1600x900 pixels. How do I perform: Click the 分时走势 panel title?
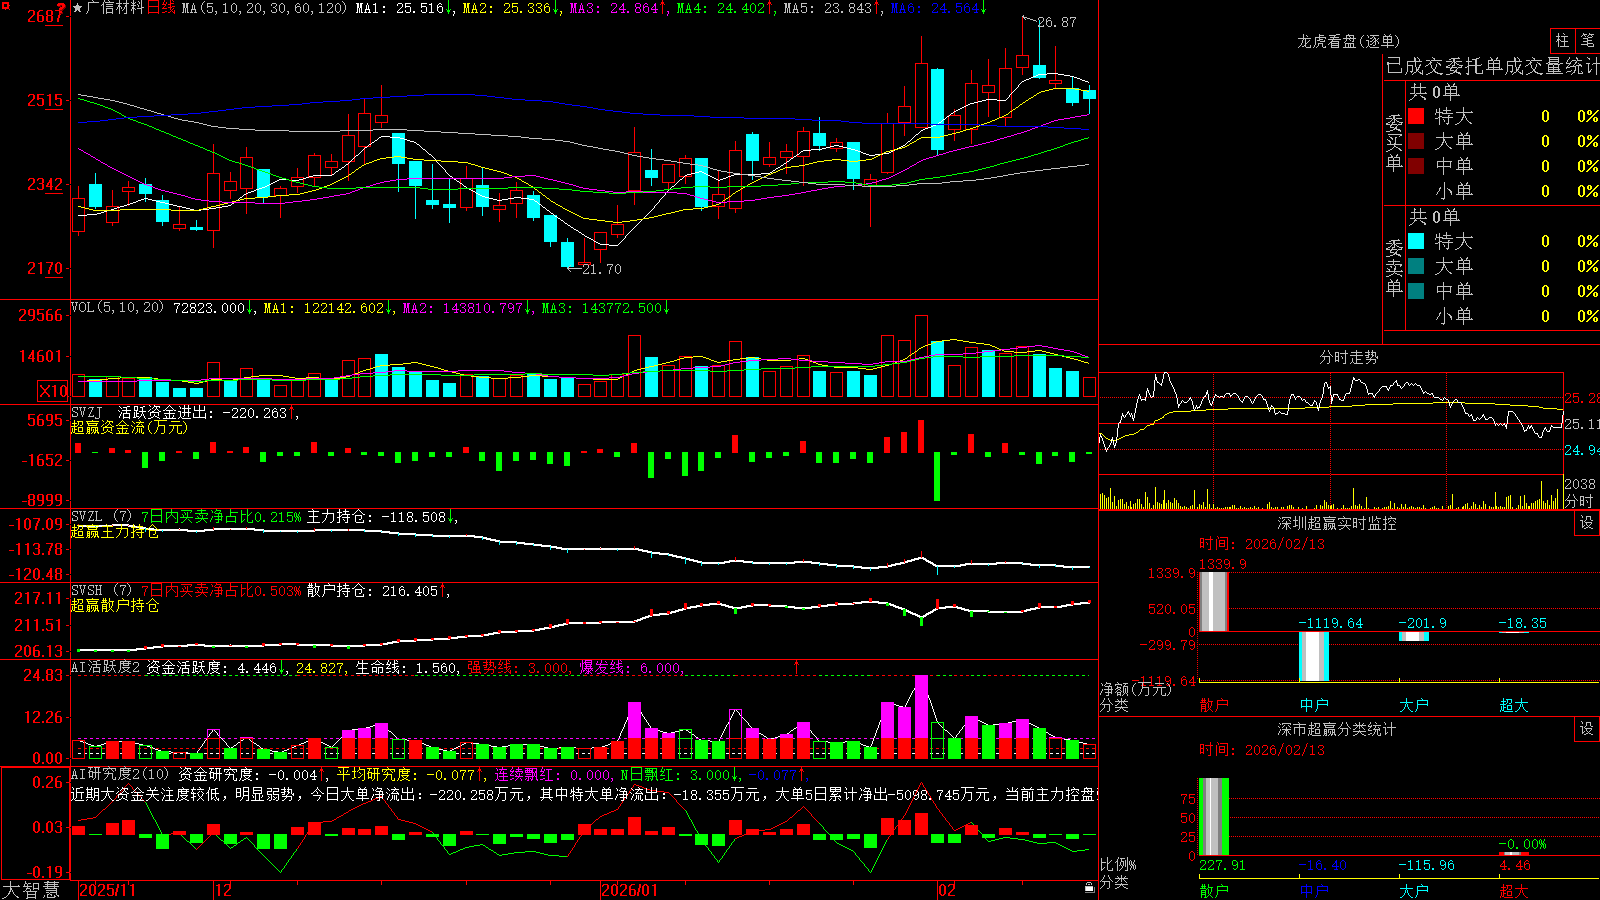(x=1349, y=357)
